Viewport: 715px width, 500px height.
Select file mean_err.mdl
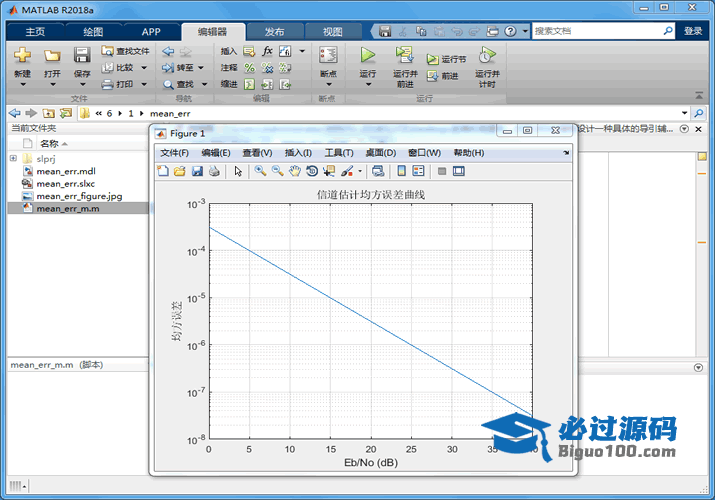click(66, 171)
